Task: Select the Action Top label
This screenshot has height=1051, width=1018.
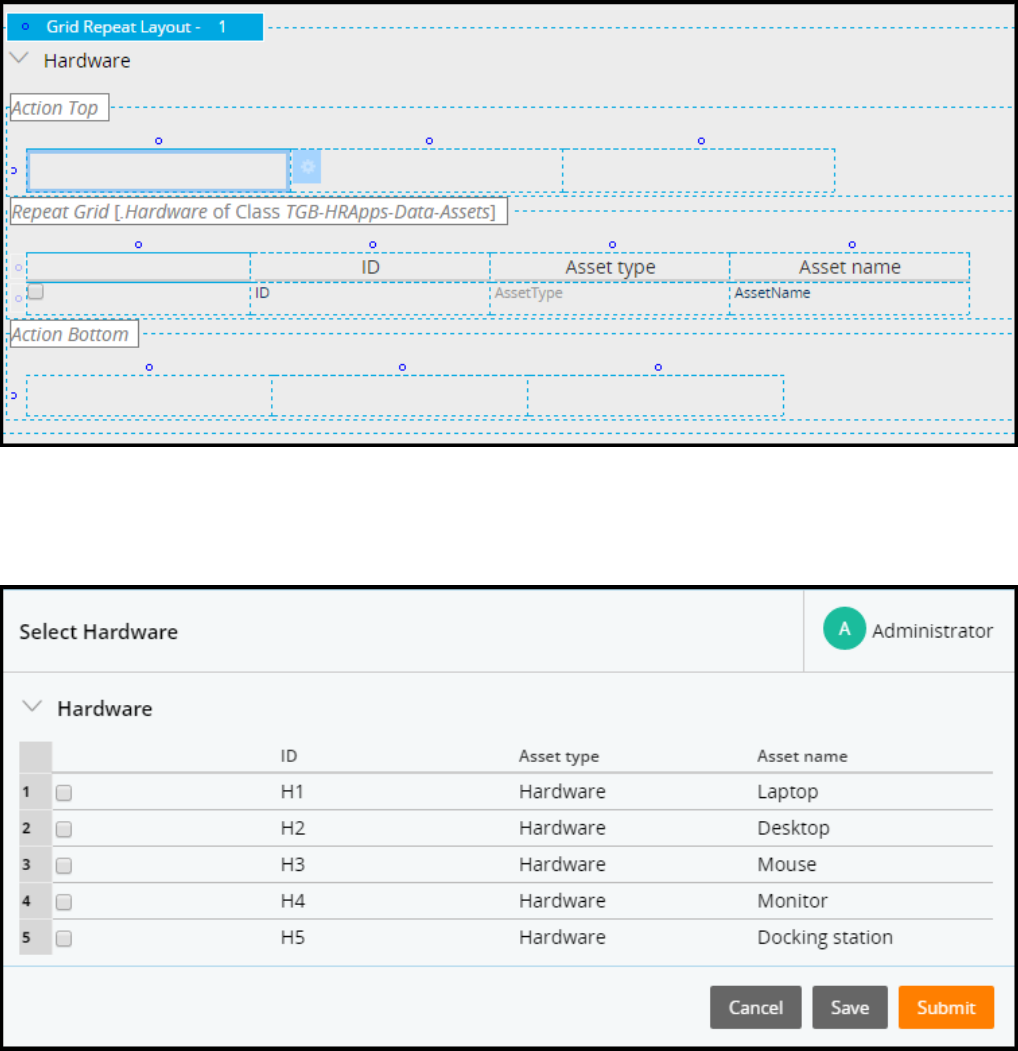Action: click(x=59, y=107)
